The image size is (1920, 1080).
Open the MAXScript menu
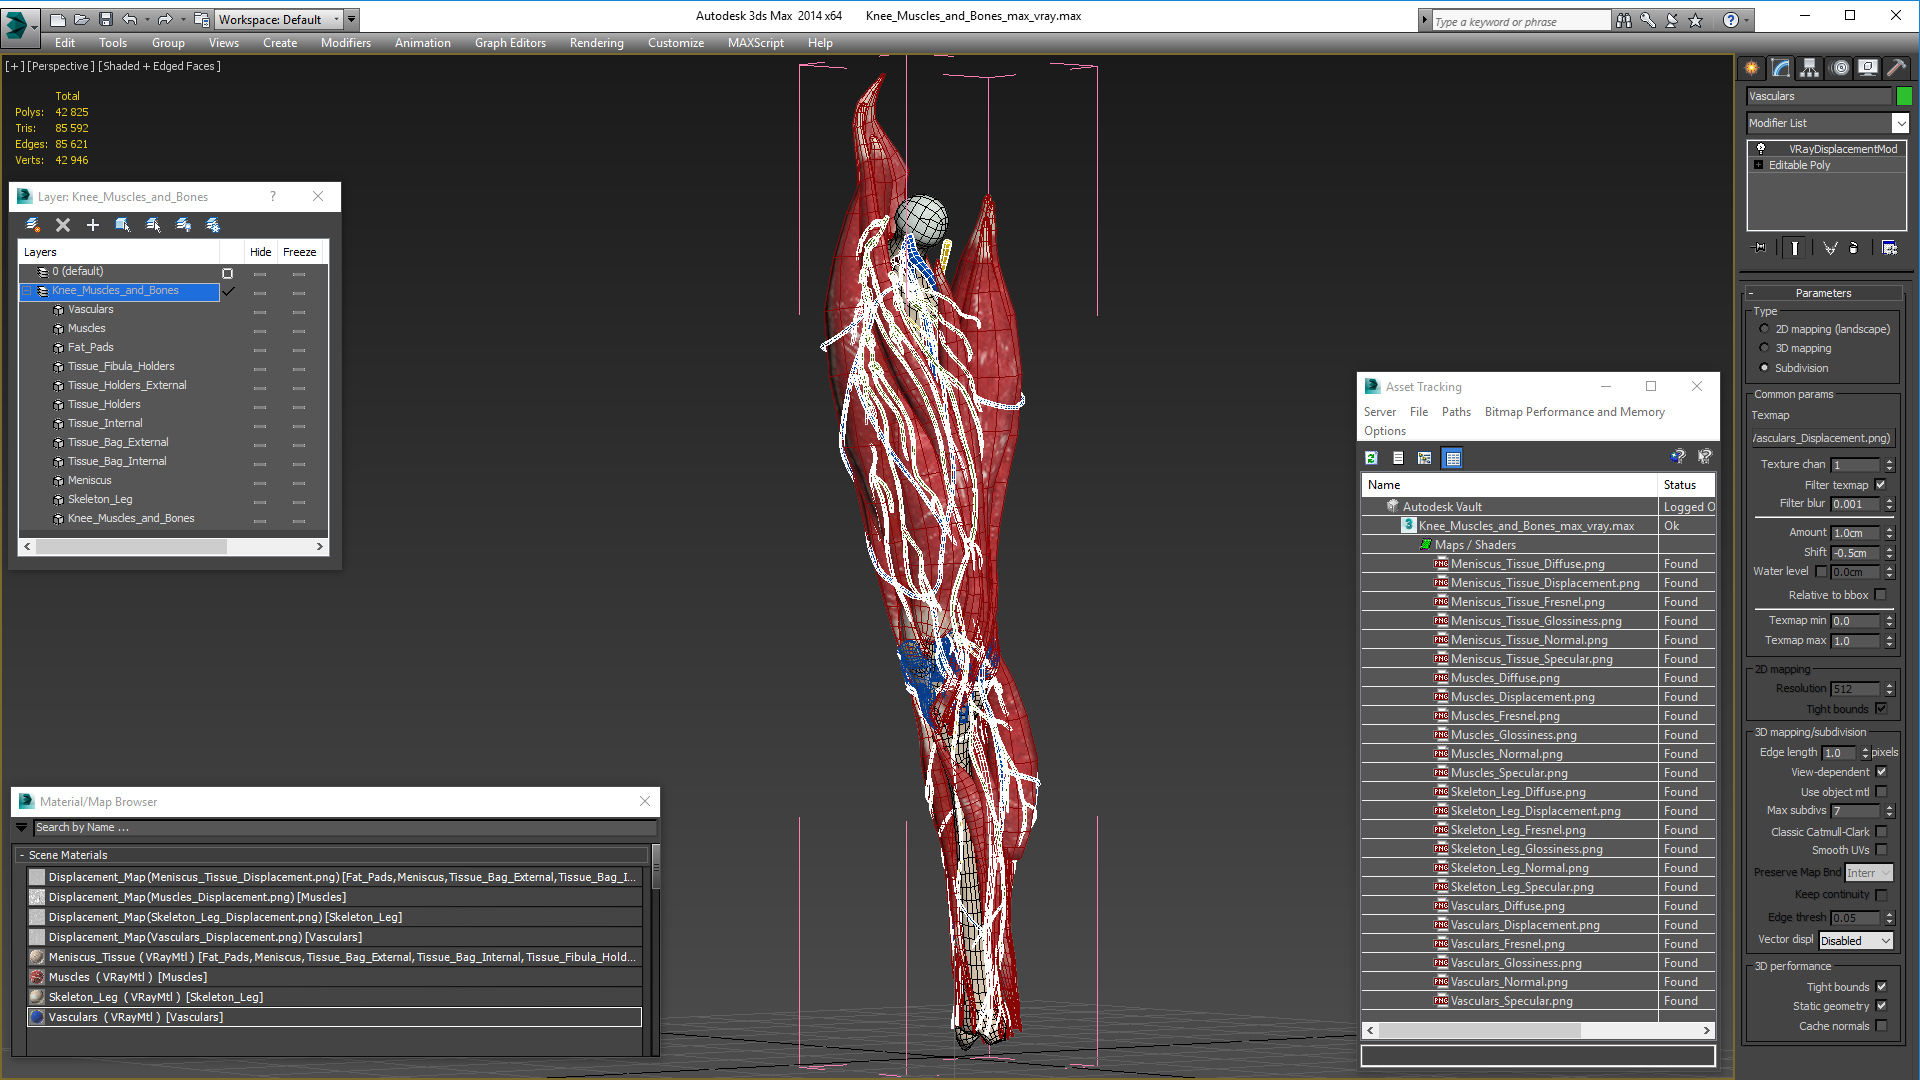tap(755, 43)
